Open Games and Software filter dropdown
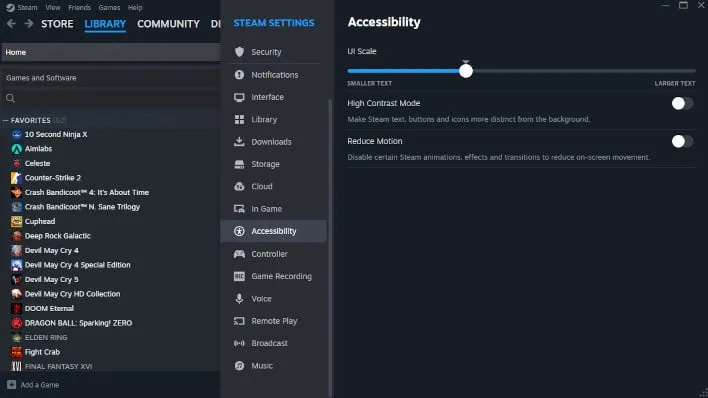The width and height of the screenshot is (708, 398). (111, 78)
